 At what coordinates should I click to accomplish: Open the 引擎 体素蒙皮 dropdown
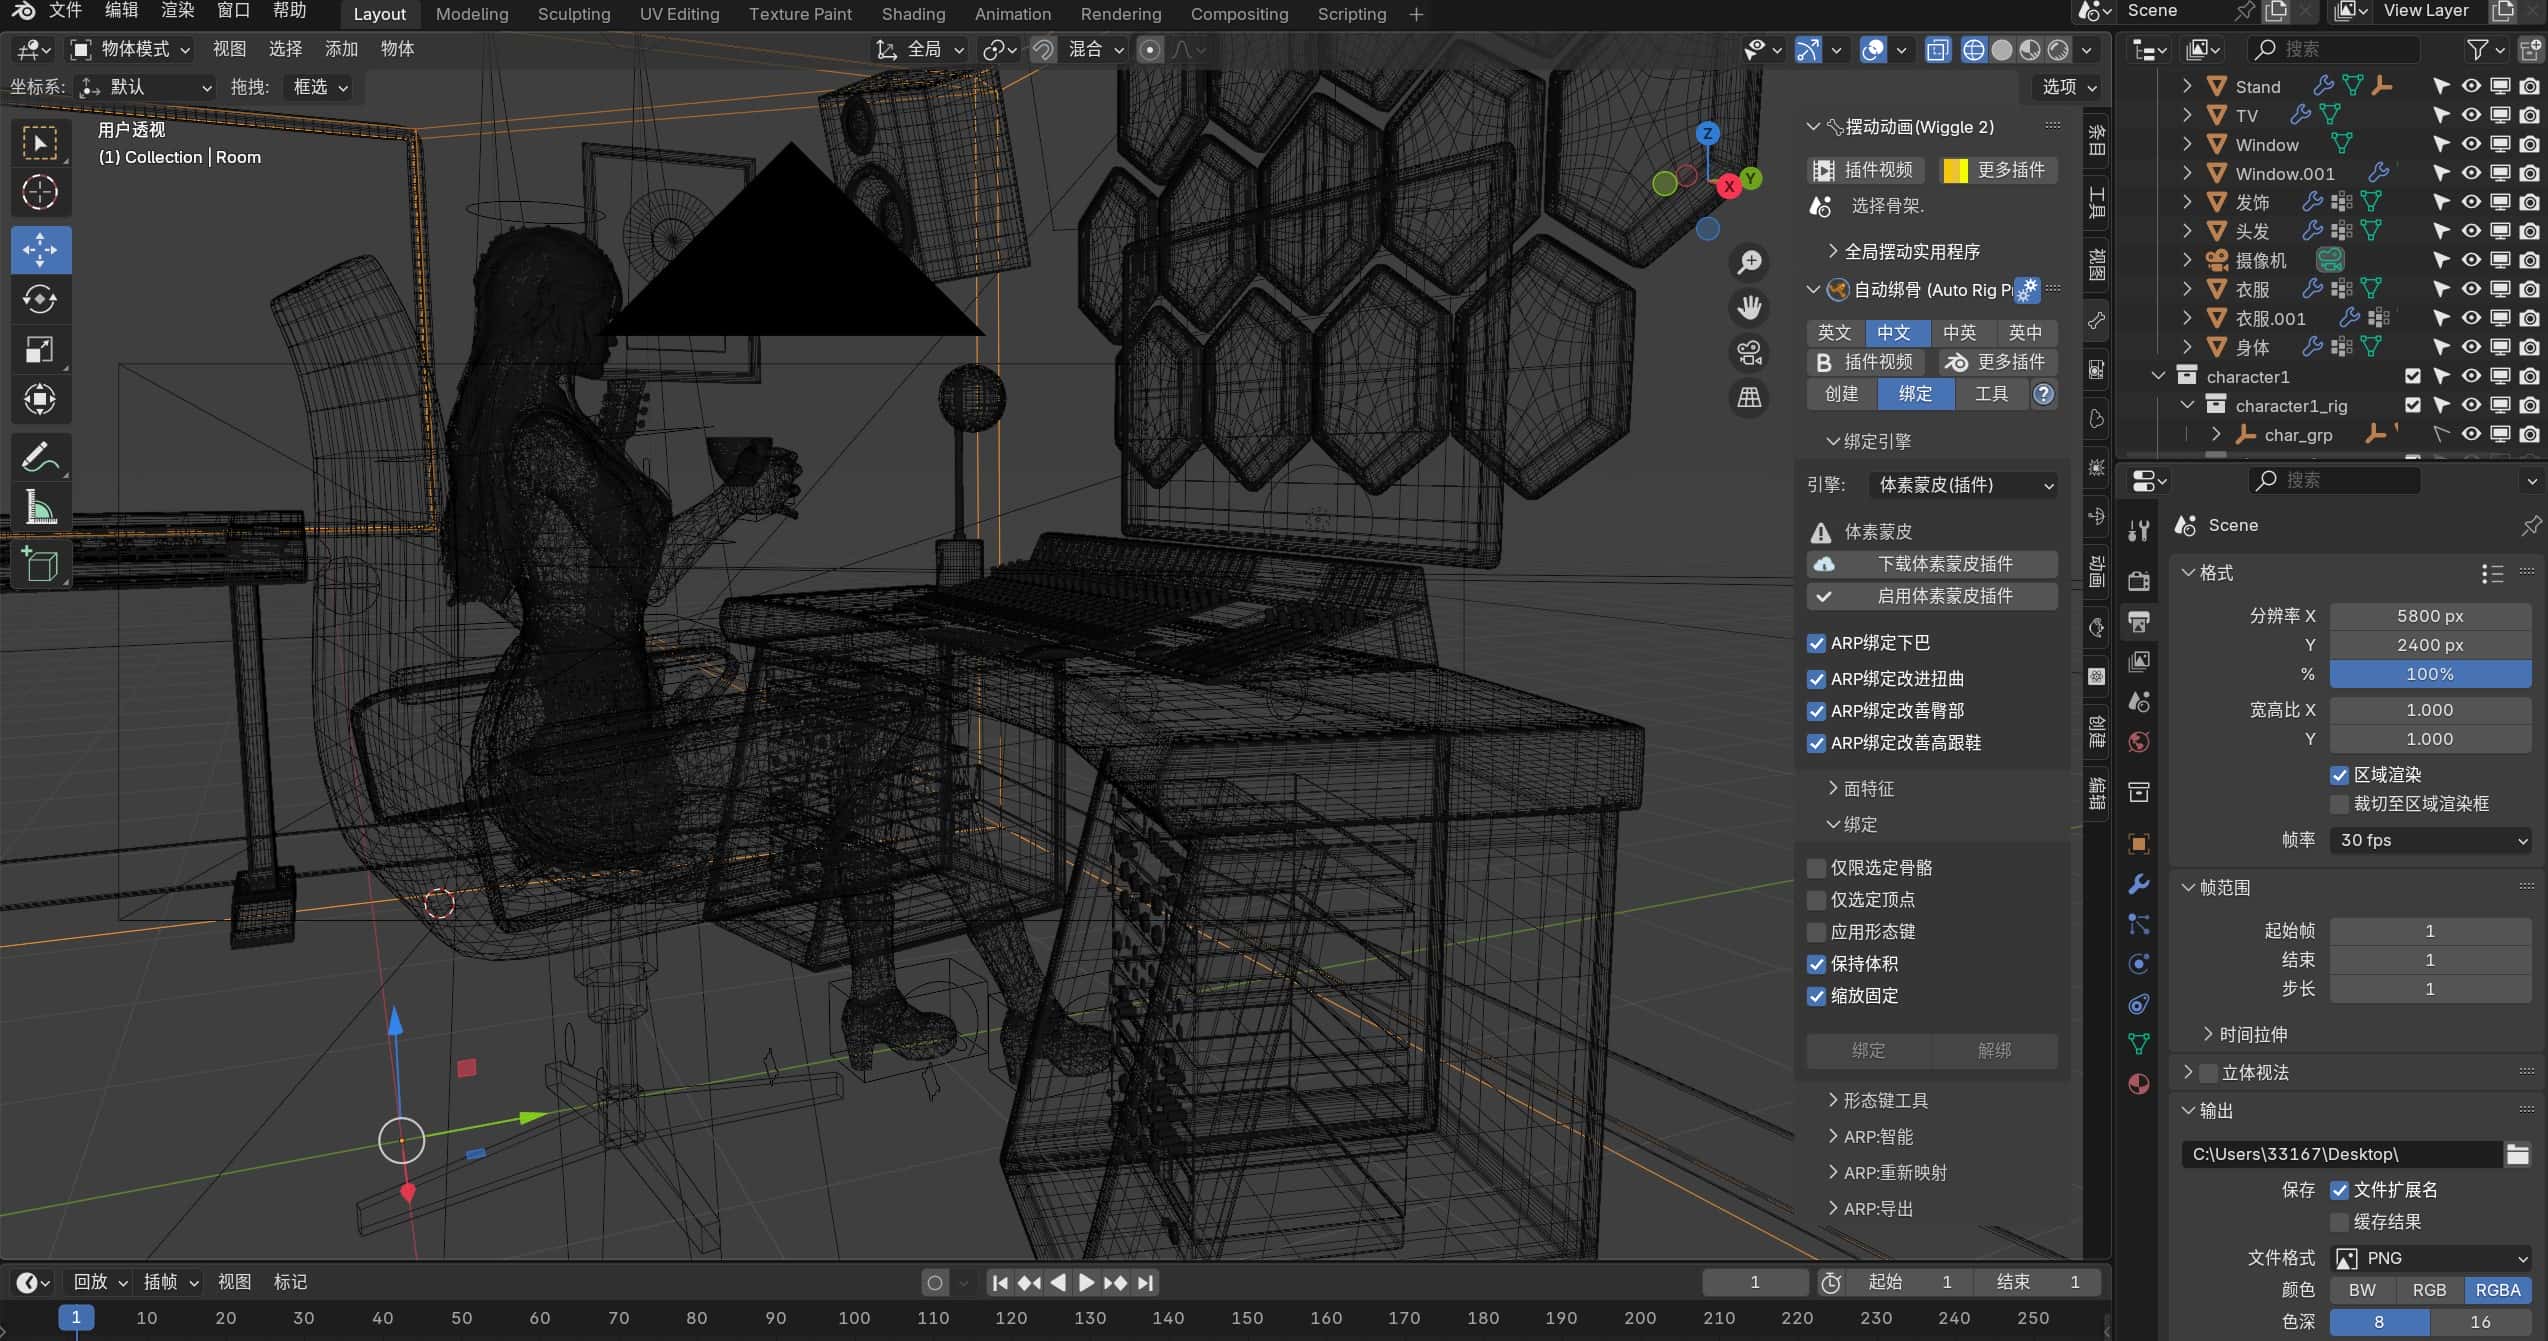[1964, 485]
